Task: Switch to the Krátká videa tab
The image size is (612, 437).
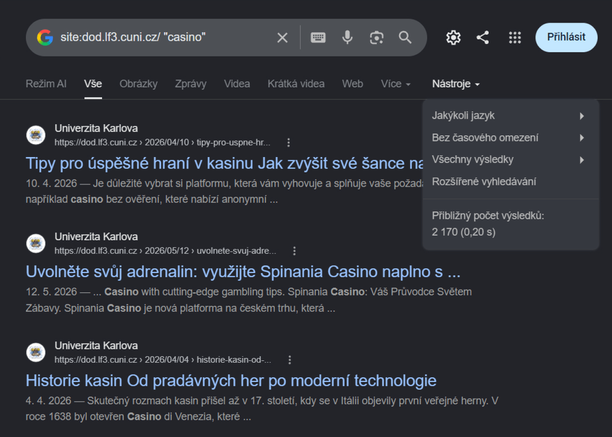Action: click(x=296, y=84)
